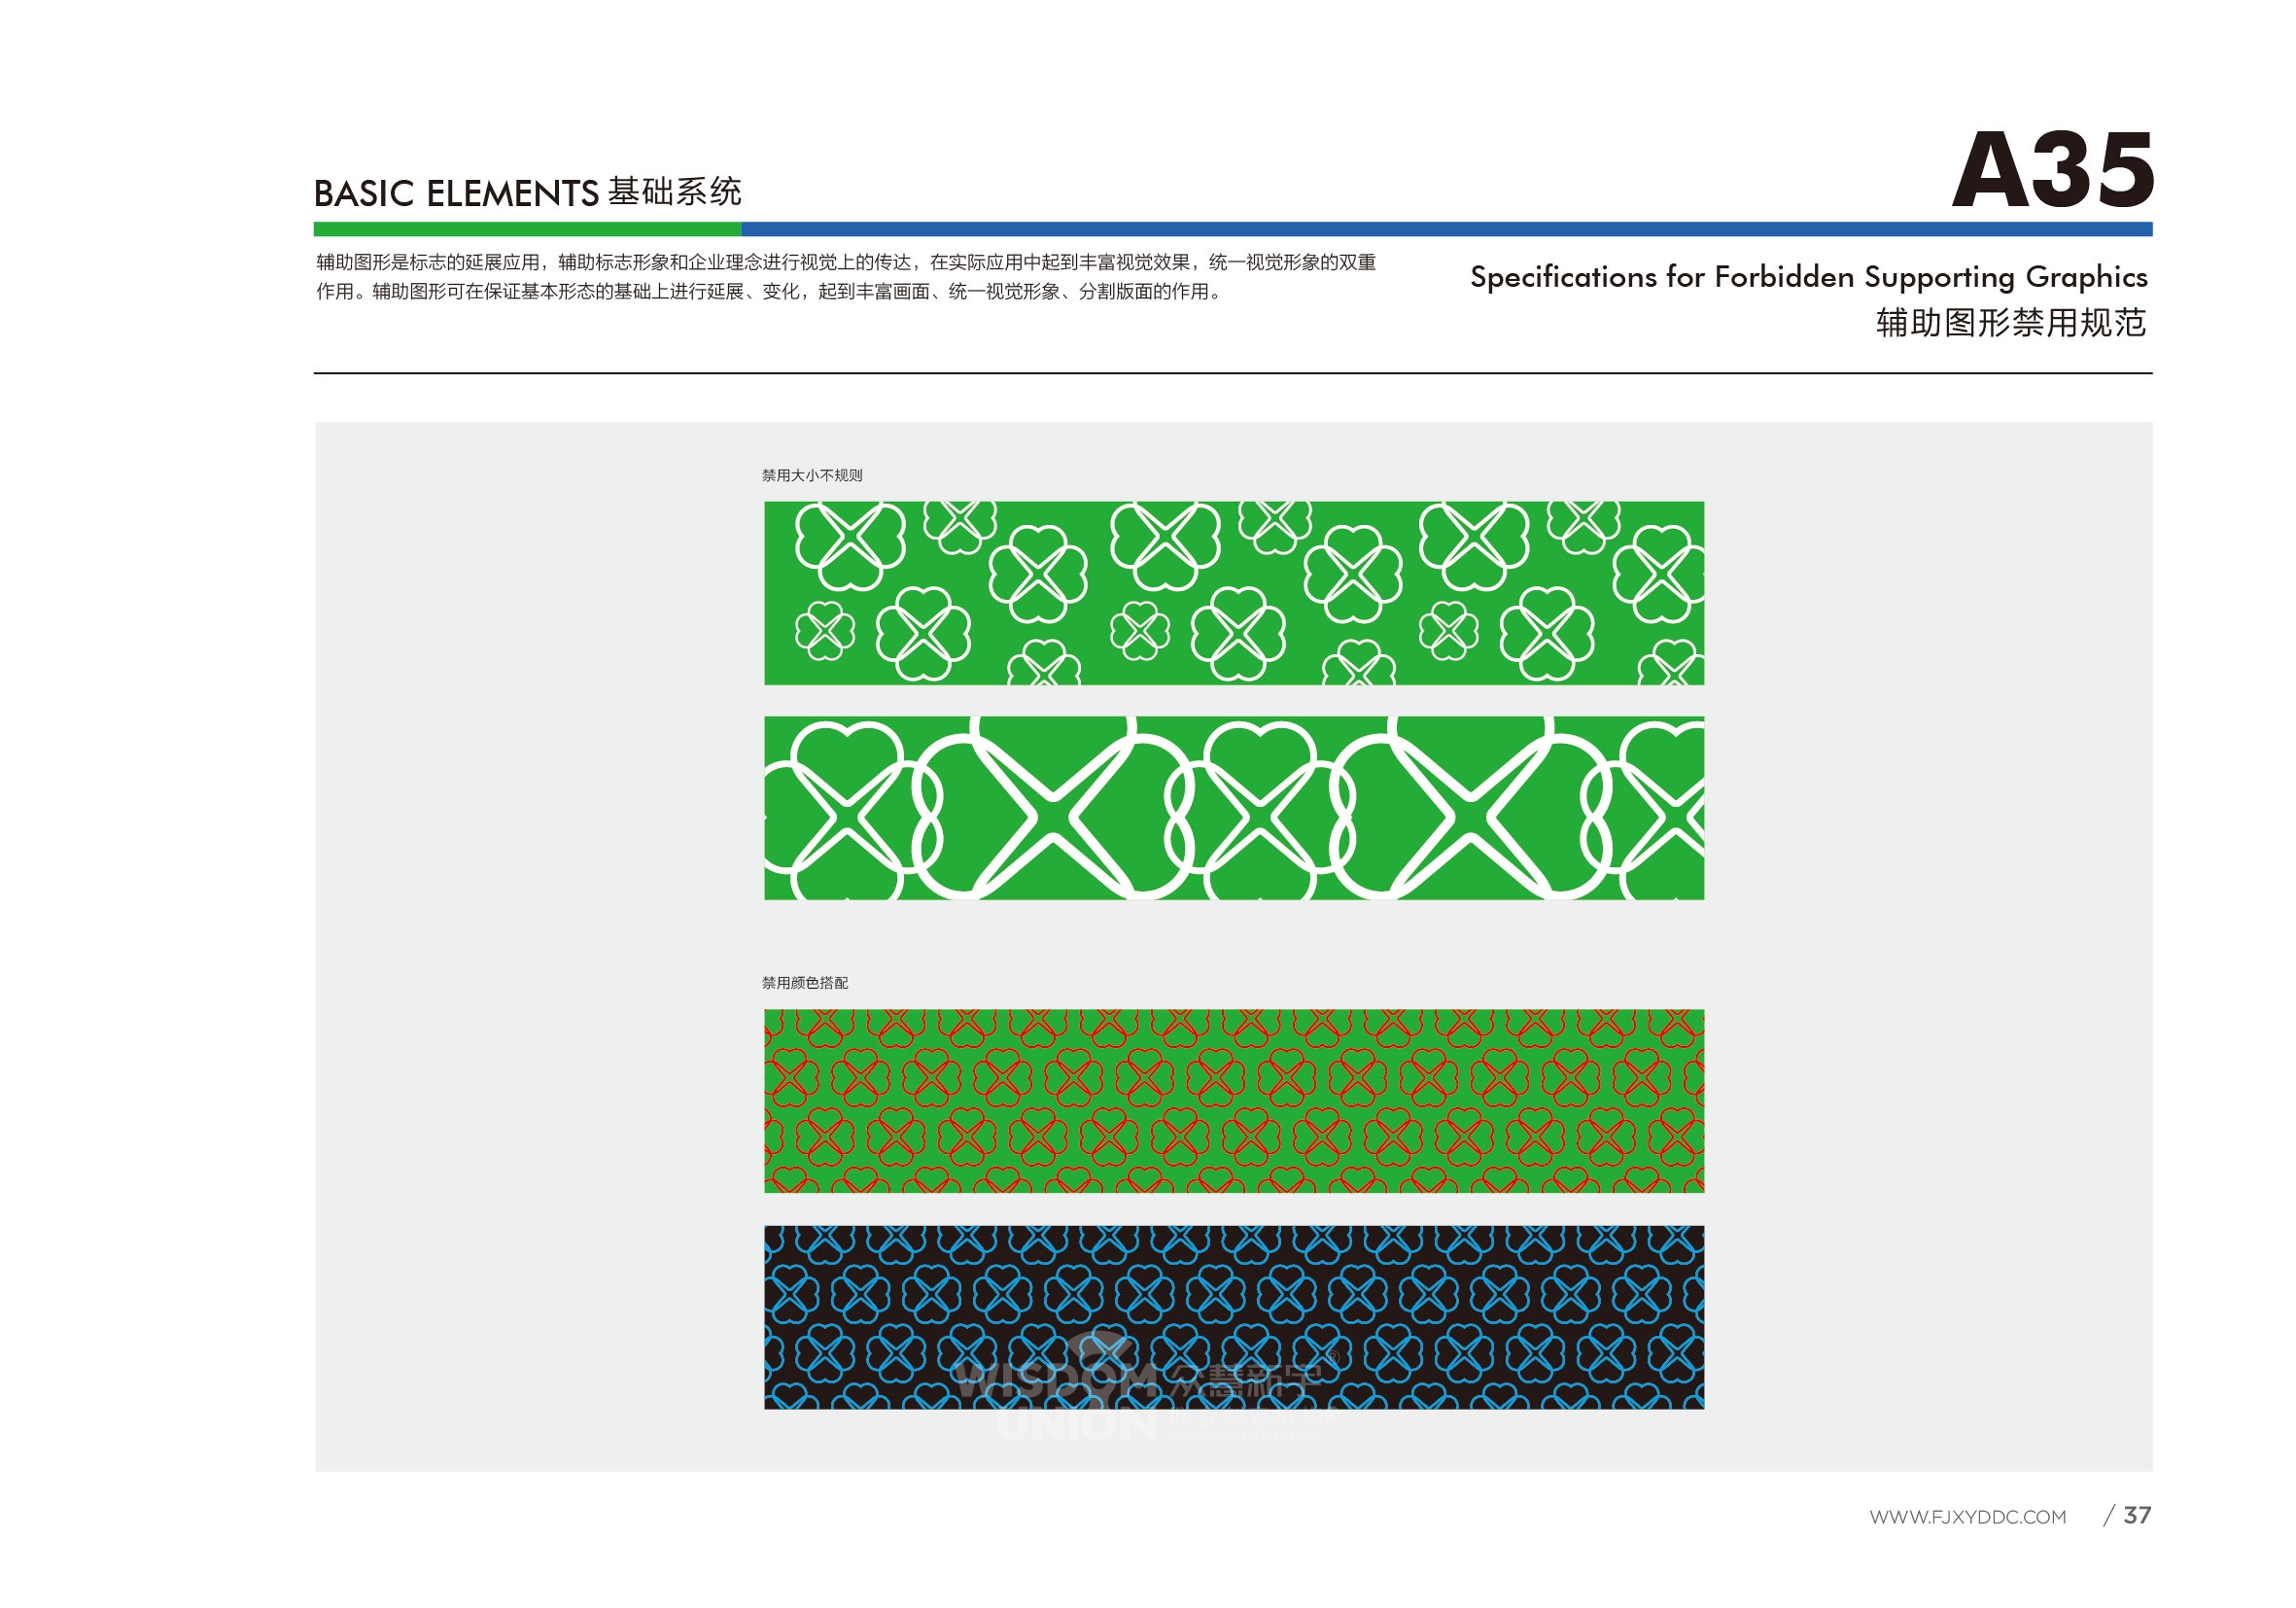Click the heading BASIC ELEMENTS 基础系统
This screenshot has width=2296, height=1608.
point(528,192)
